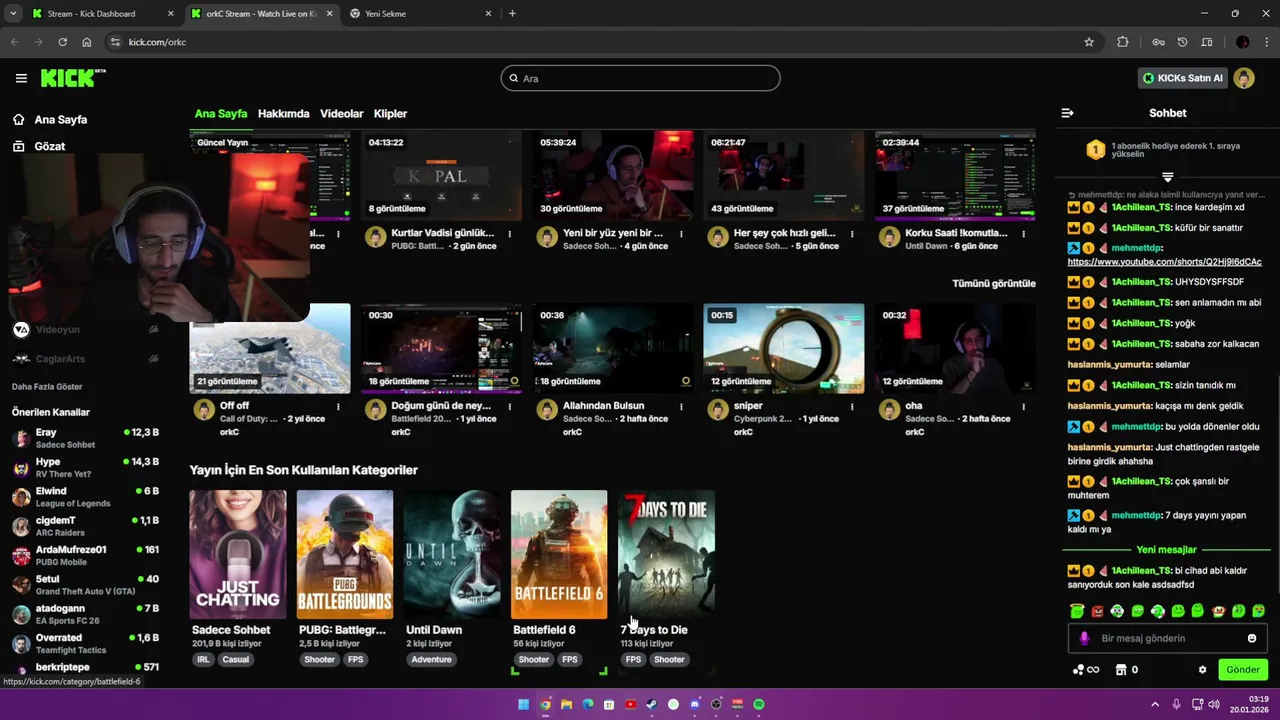Expand the chat leaderboard collapse handle
Viewport: 1280px width, 720px height.
[1167, 177]
